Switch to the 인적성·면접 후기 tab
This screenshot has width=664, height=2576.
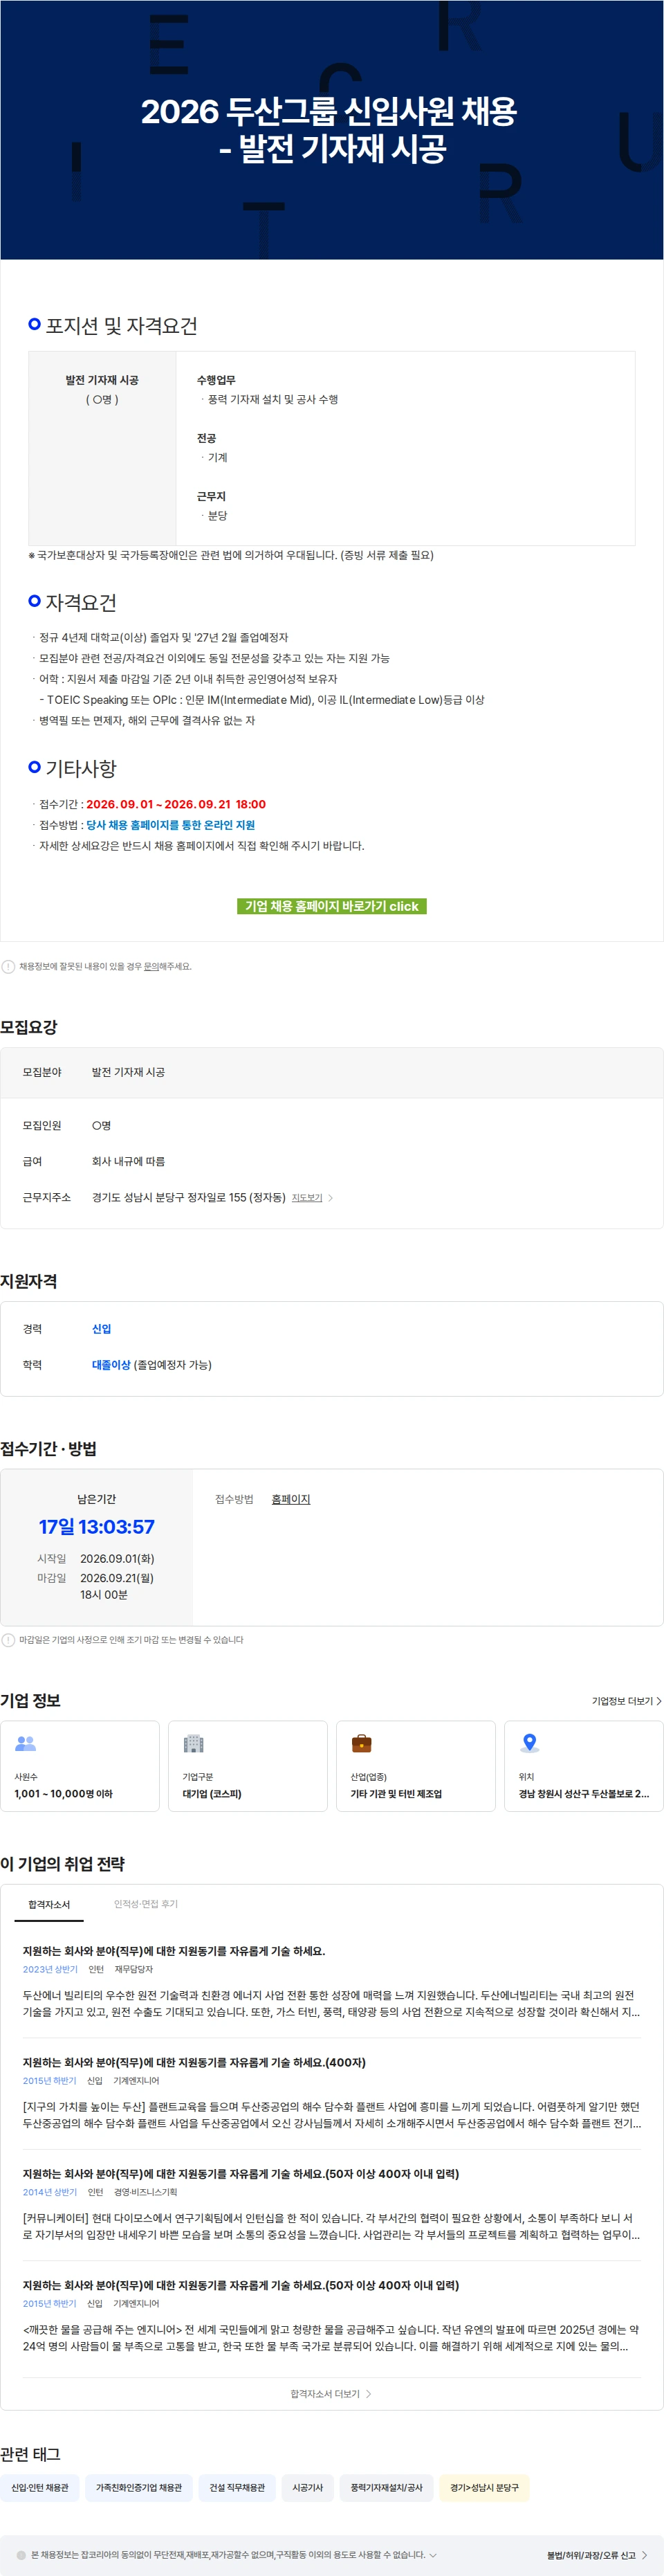click(146, 1903)
